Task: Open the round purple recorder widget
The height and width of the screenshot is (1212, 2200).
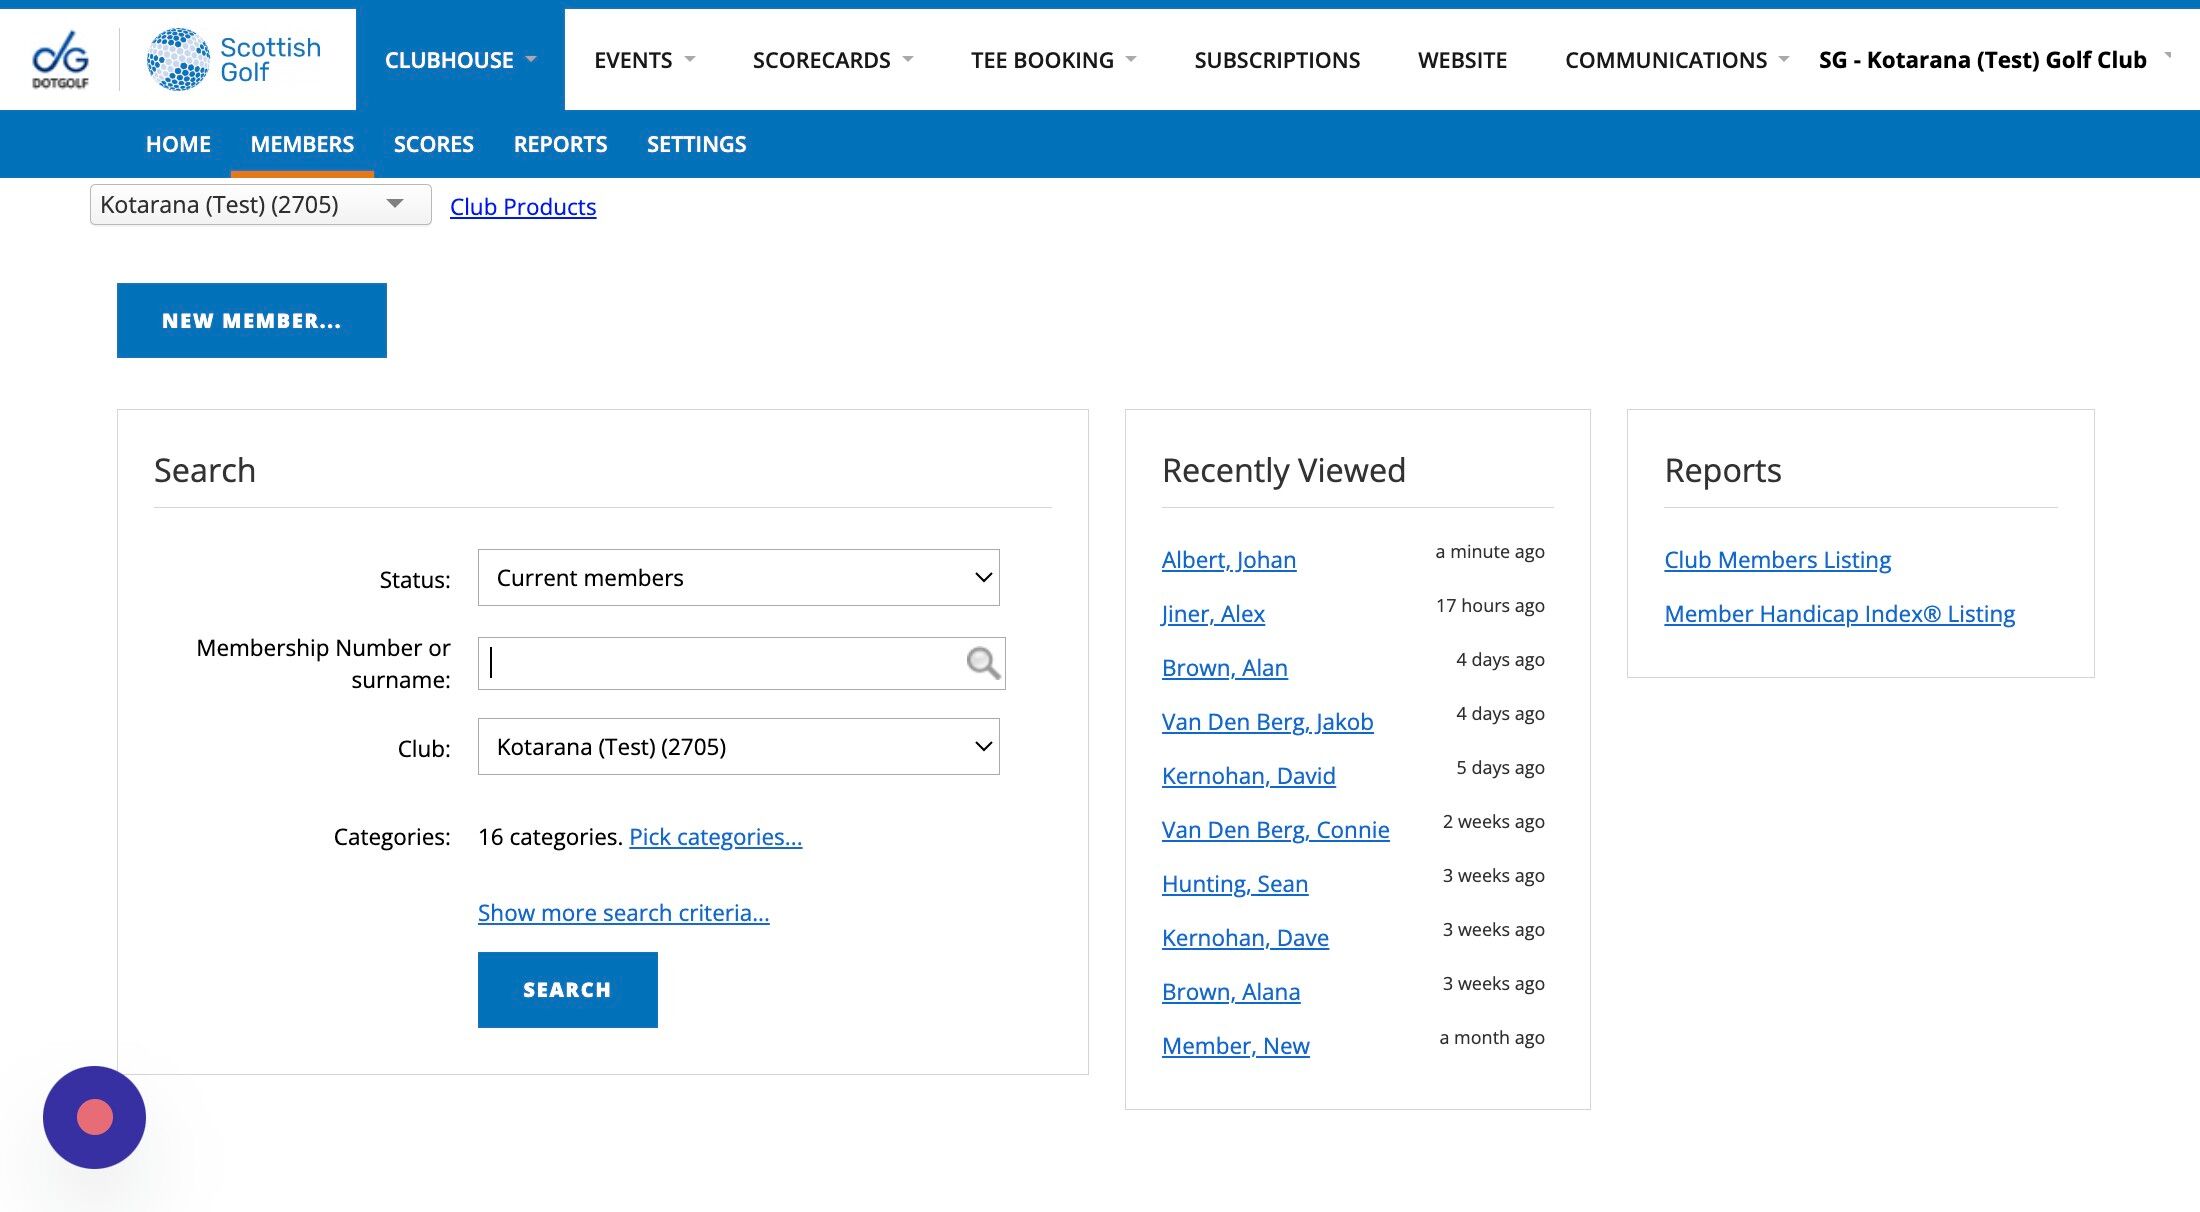Action: pos(94,1117)
